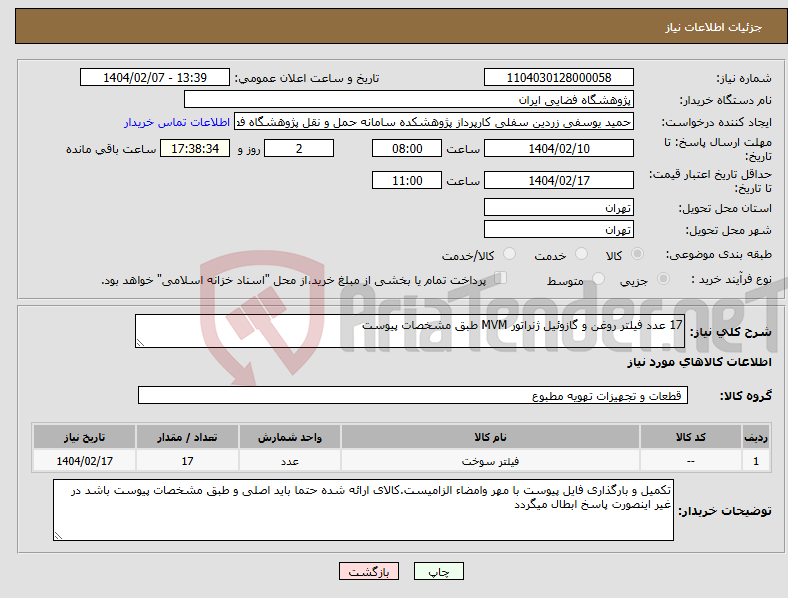Click the شهر محل تحویل label
788x598 pixels.
tap(729, 231)
